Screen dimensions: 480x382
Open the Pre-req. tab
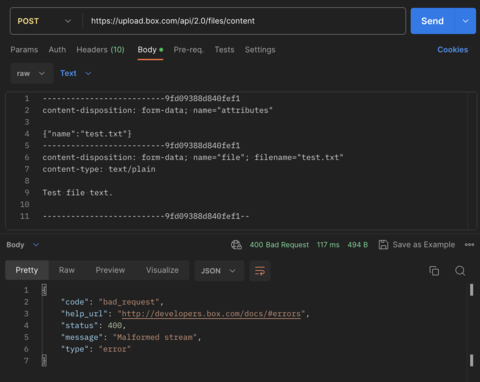coord(189,50)
